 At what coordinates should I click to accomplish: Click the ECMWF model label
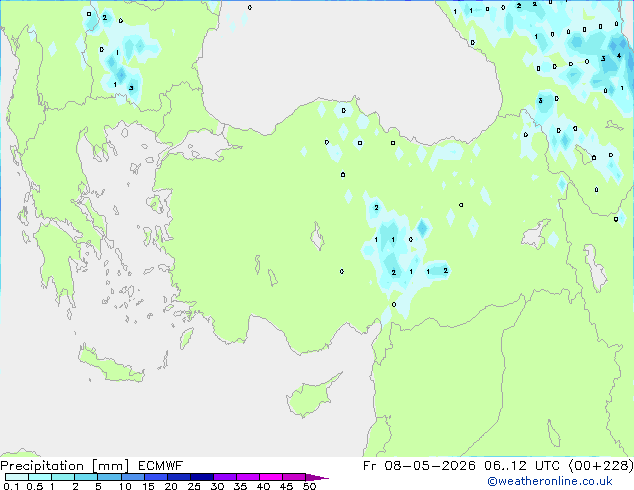(x=161, y=466)
